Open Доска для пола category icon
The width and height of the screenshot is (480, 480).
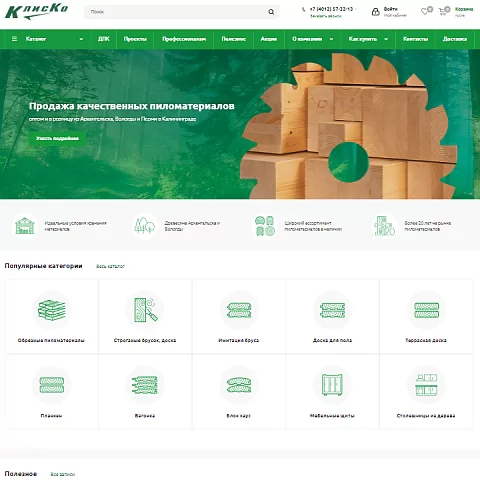(x=332, y=310)
